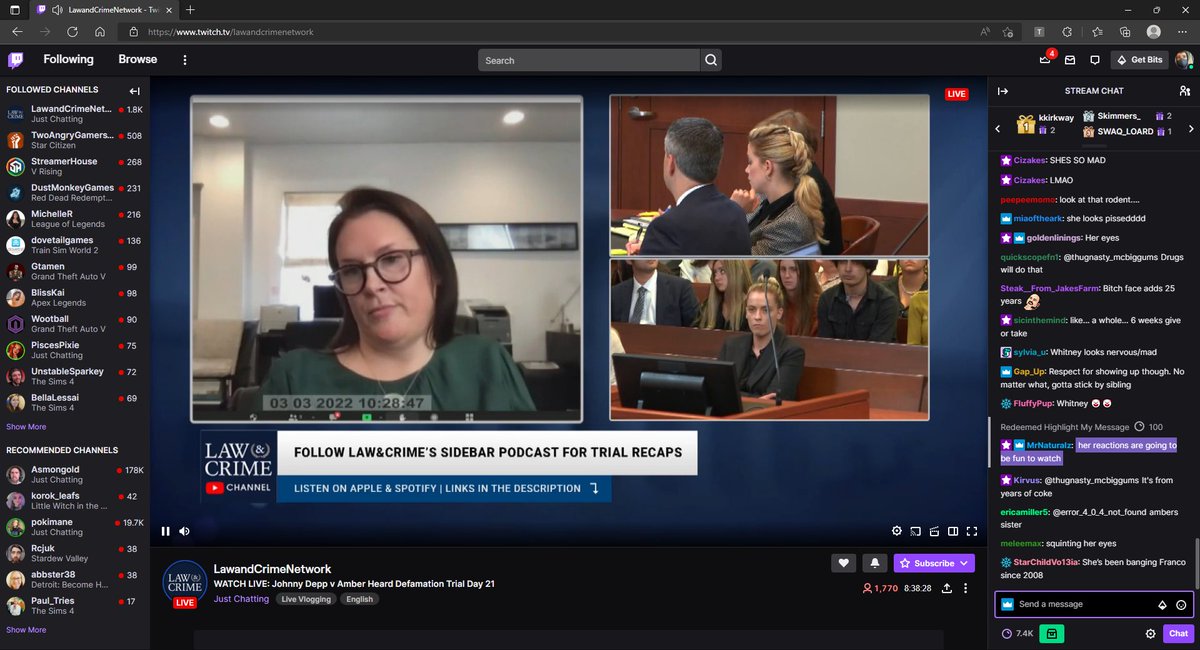
Task: Open the Subscribe dropdown button
Action: (x=934, y=563)
